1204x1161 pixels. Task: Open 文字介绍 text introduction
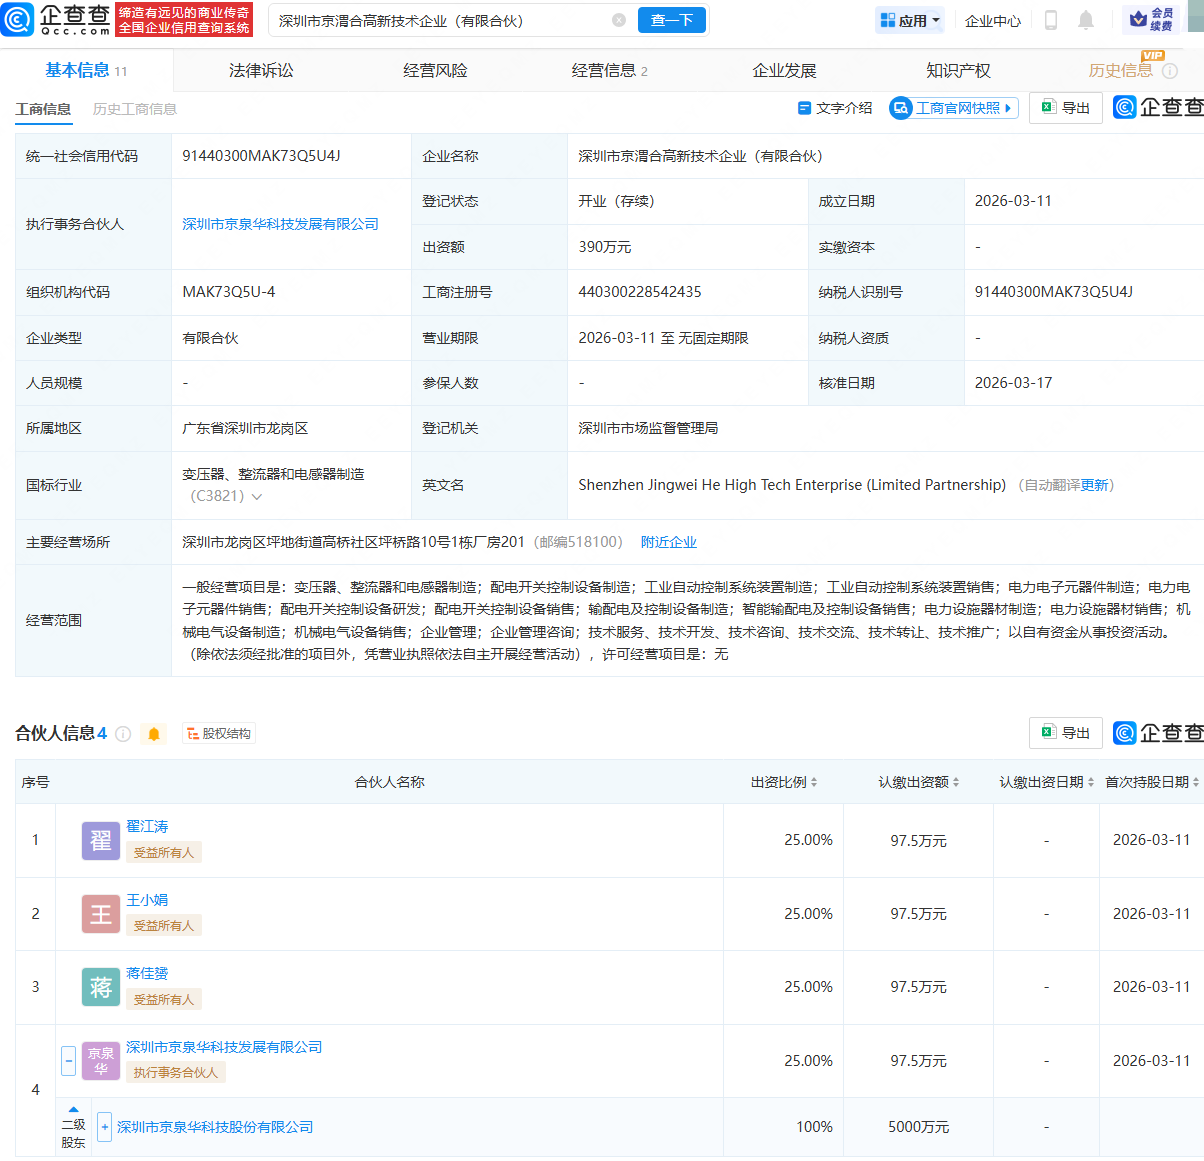click(835, 108)
